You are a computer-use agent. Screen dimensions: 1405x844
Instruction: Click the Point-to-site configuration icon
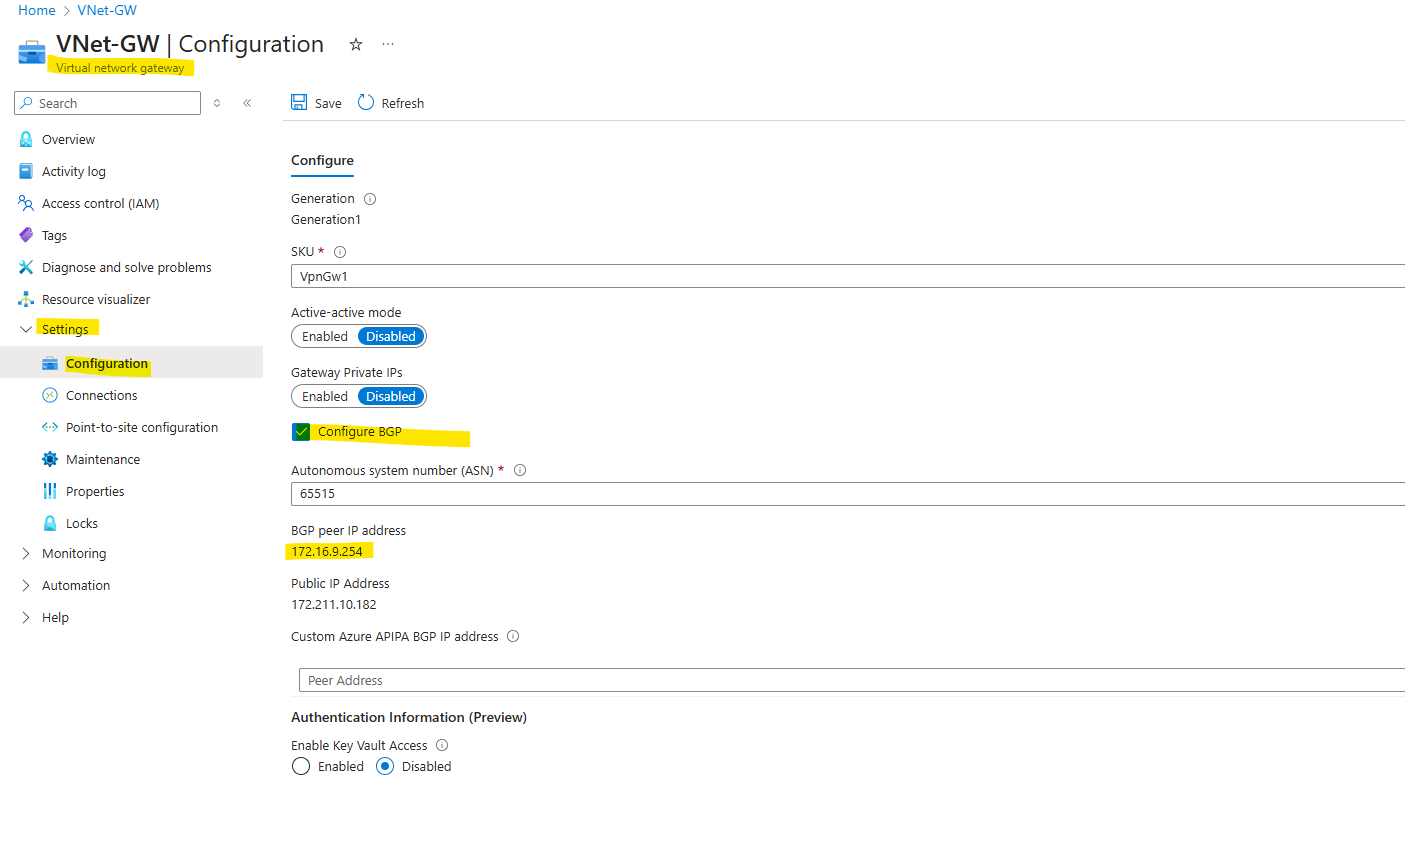[x=50, y=427]
